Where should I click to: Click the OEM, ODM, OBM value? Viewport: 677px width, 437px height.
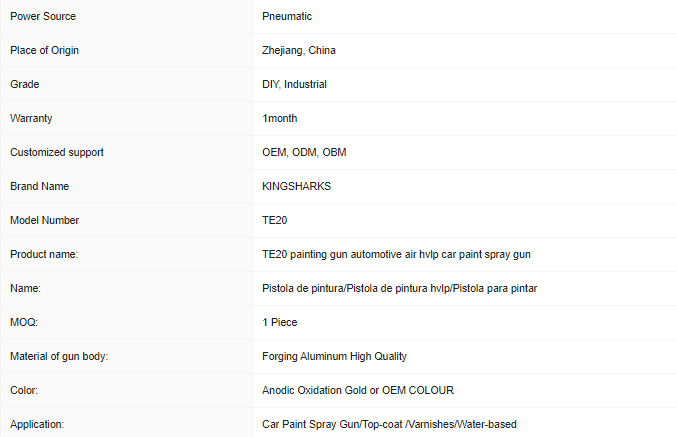click(304, 152)
